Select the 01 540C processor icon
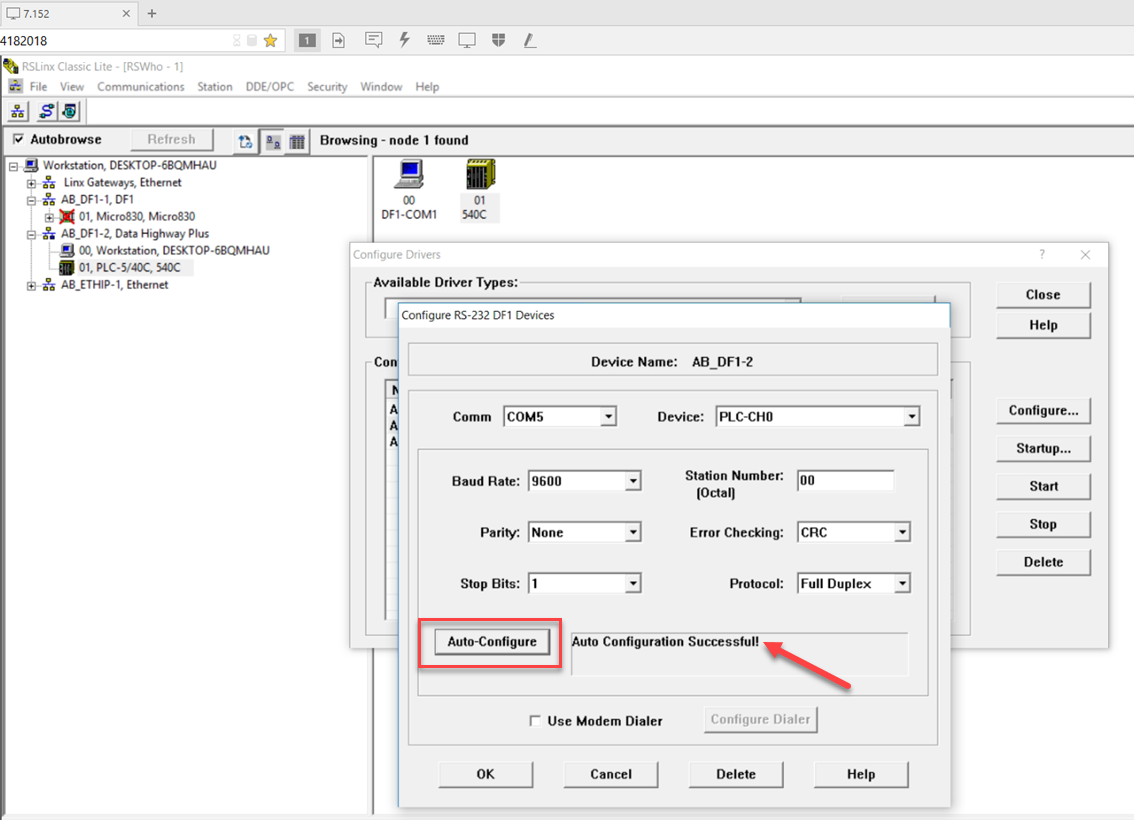The width and height of the screenshot is (1134, 820). [x=479, y=176]
